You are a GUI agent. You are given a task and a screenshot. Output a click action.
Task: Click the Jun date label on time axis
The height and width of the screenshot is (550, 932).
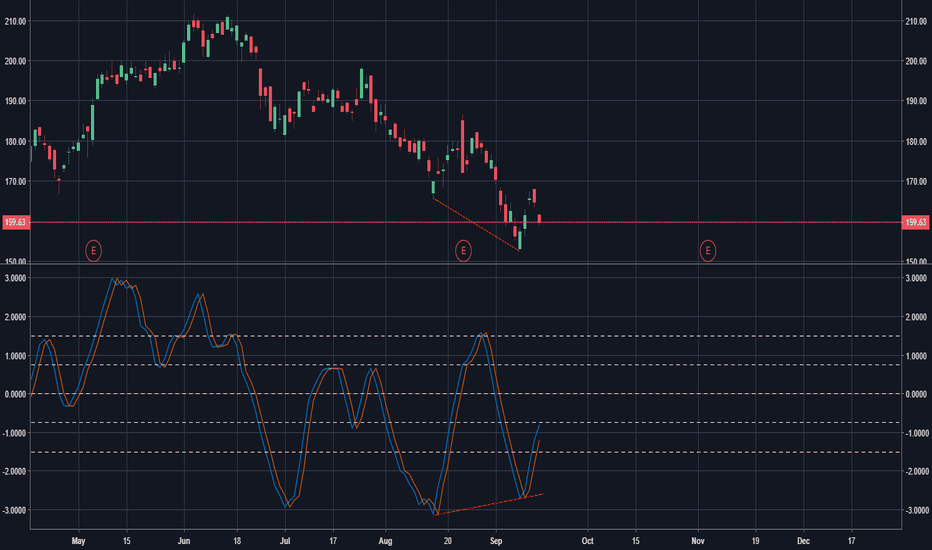(184, 541)
